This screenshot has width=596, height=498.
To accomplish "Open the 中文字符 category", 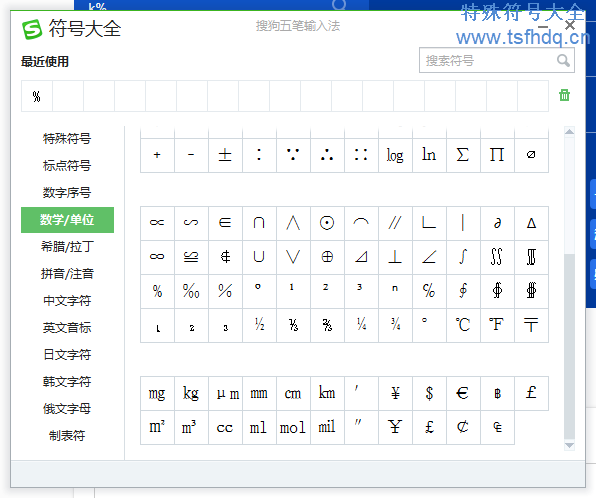I will click(x=67, y=301).
